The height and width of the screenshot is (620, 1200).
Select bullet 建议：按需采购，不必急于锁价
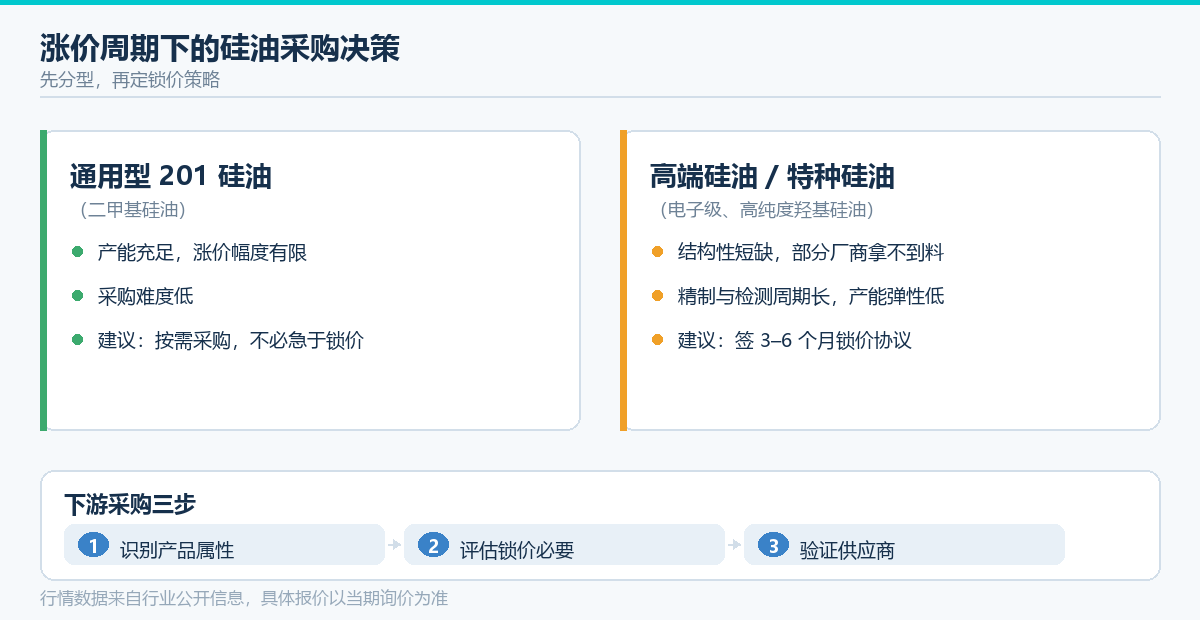(x=231, y=340)
